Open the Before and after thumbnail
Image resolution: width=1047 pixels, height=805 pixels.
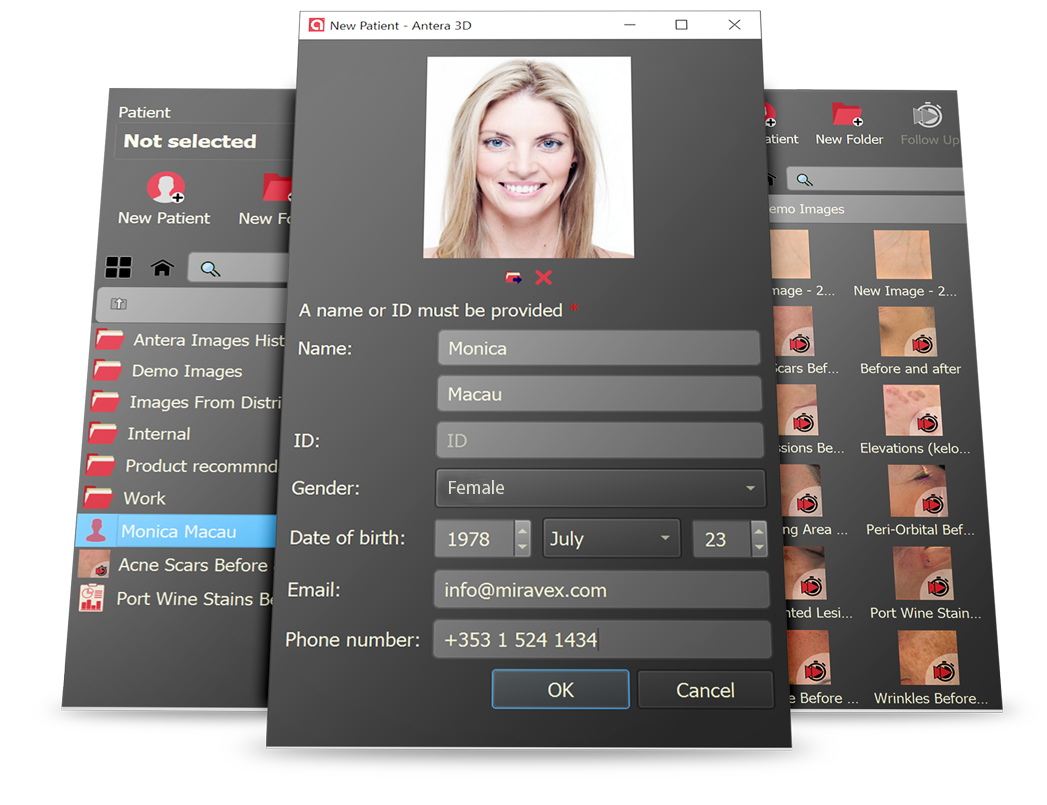[908, 334]
